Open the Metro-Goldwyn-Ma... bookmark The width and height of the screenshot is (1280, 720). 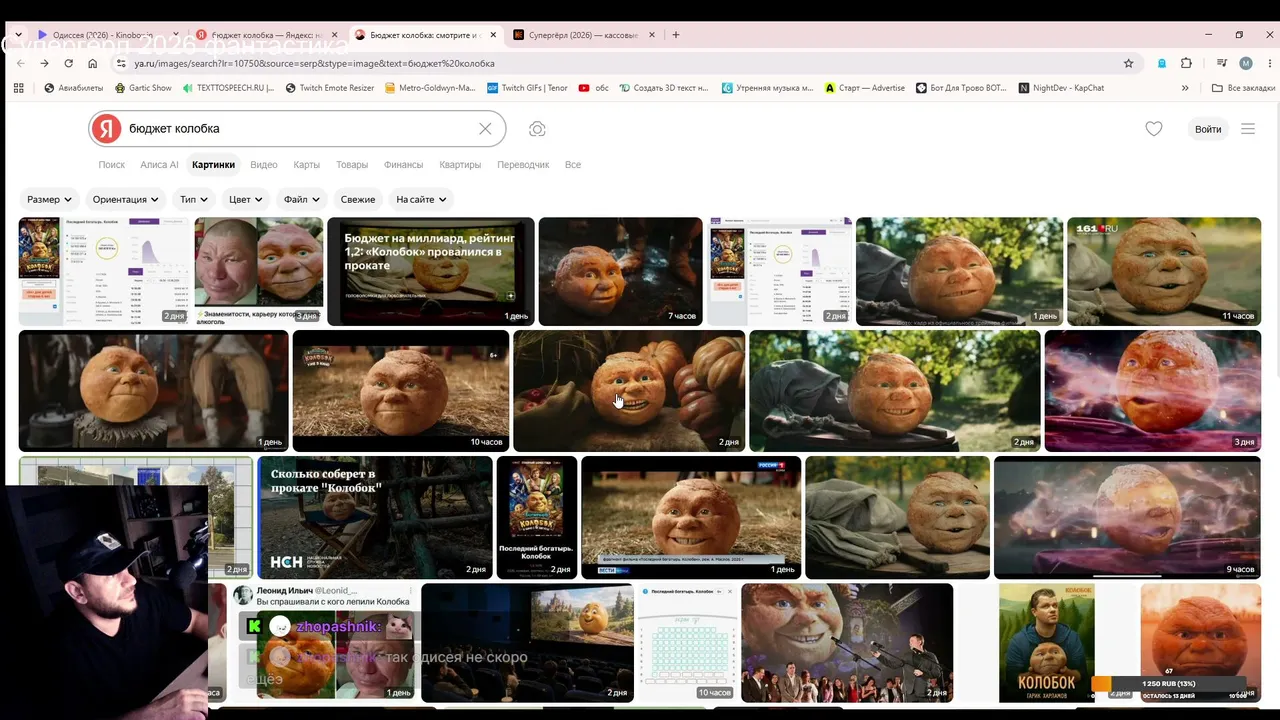click(x=430, y=88)
